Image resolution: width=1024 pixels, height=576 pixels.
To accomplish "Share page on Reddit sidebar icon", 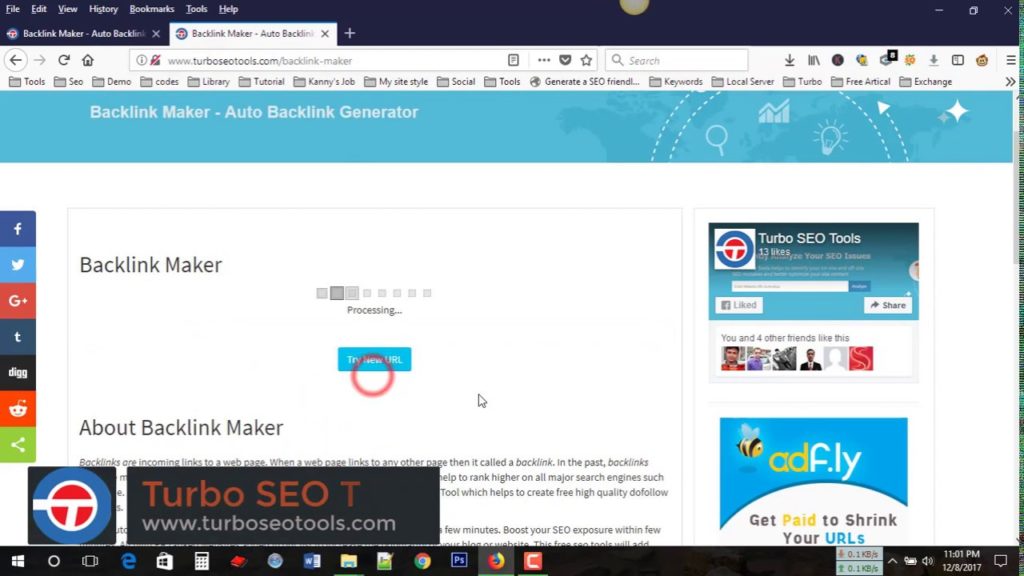I will coord(18,409).
